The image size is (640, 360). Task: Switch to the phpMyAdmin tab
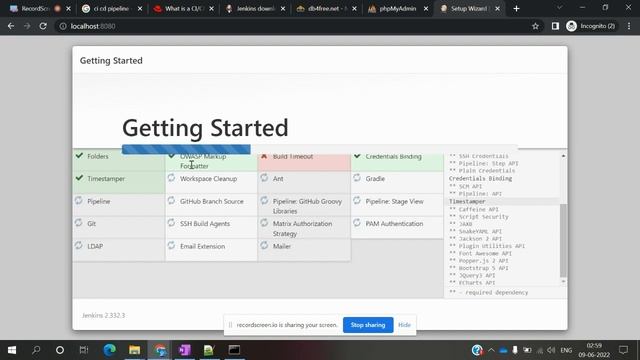(397, 9)
